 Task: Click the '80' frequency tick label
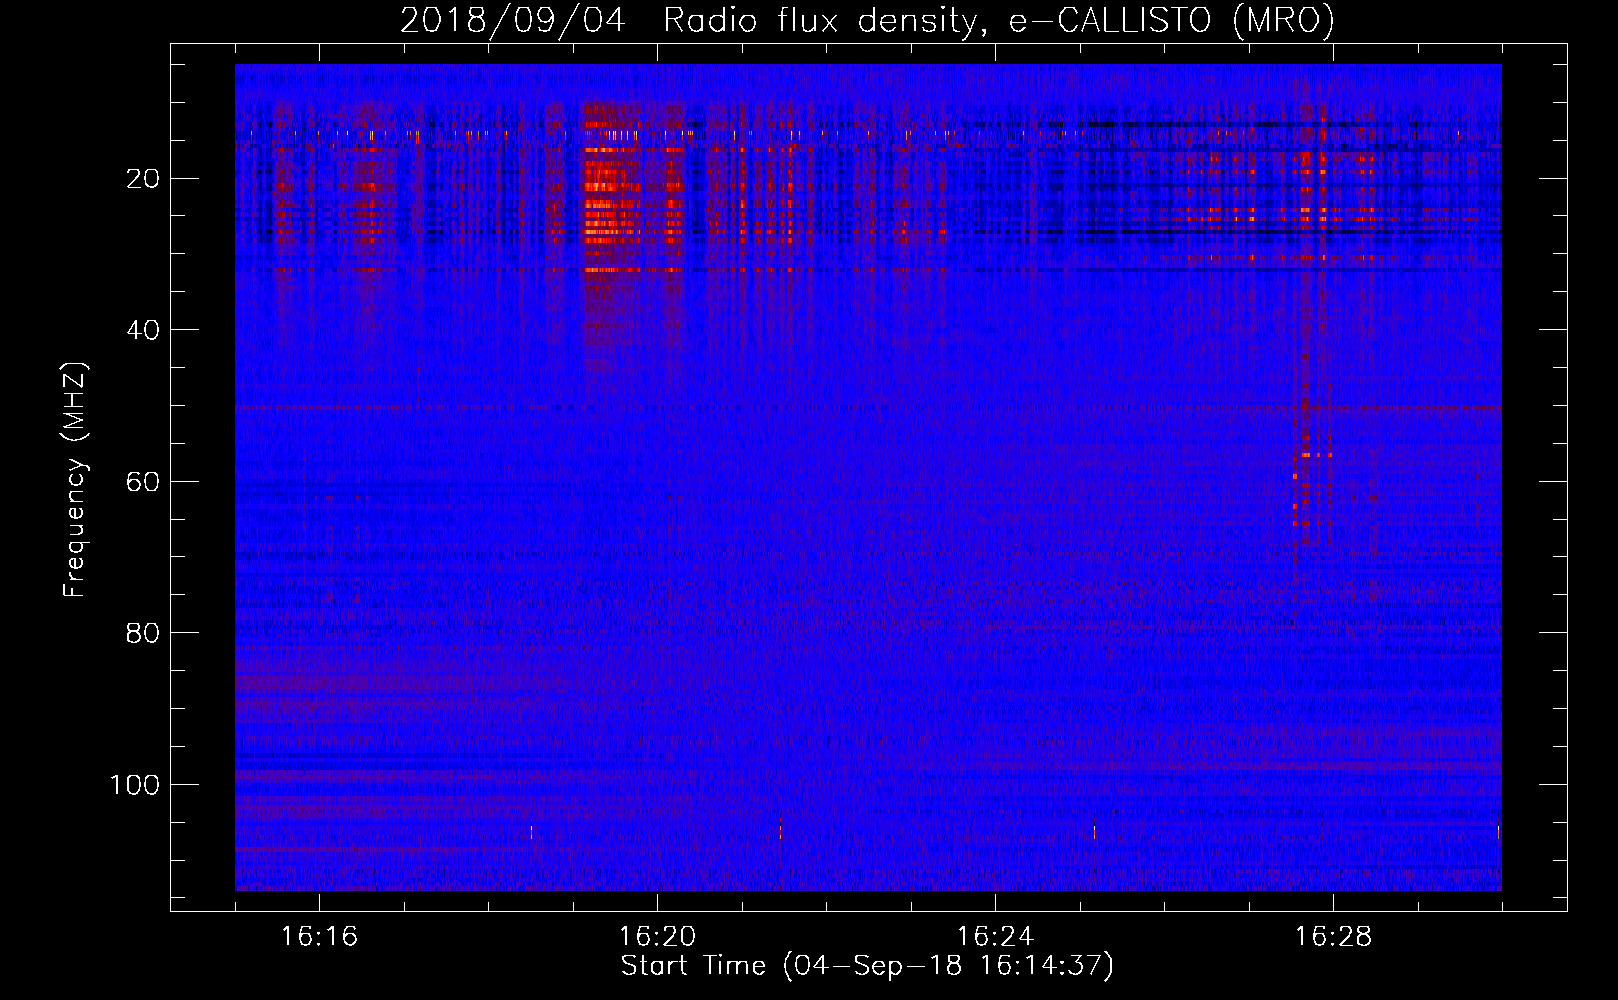[143, 633]
